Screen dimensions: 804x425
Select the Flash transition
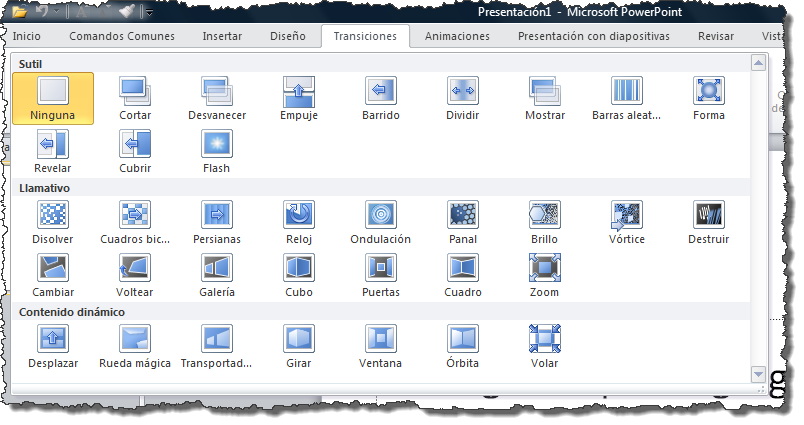point(217,151)
